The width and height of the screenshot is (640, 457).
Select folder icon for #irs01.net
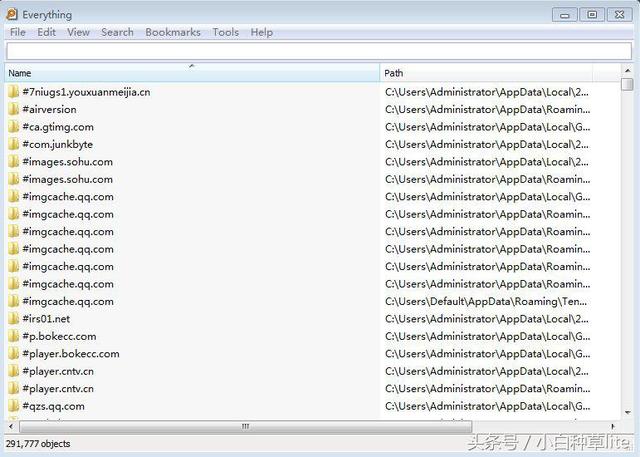point(13,319)
